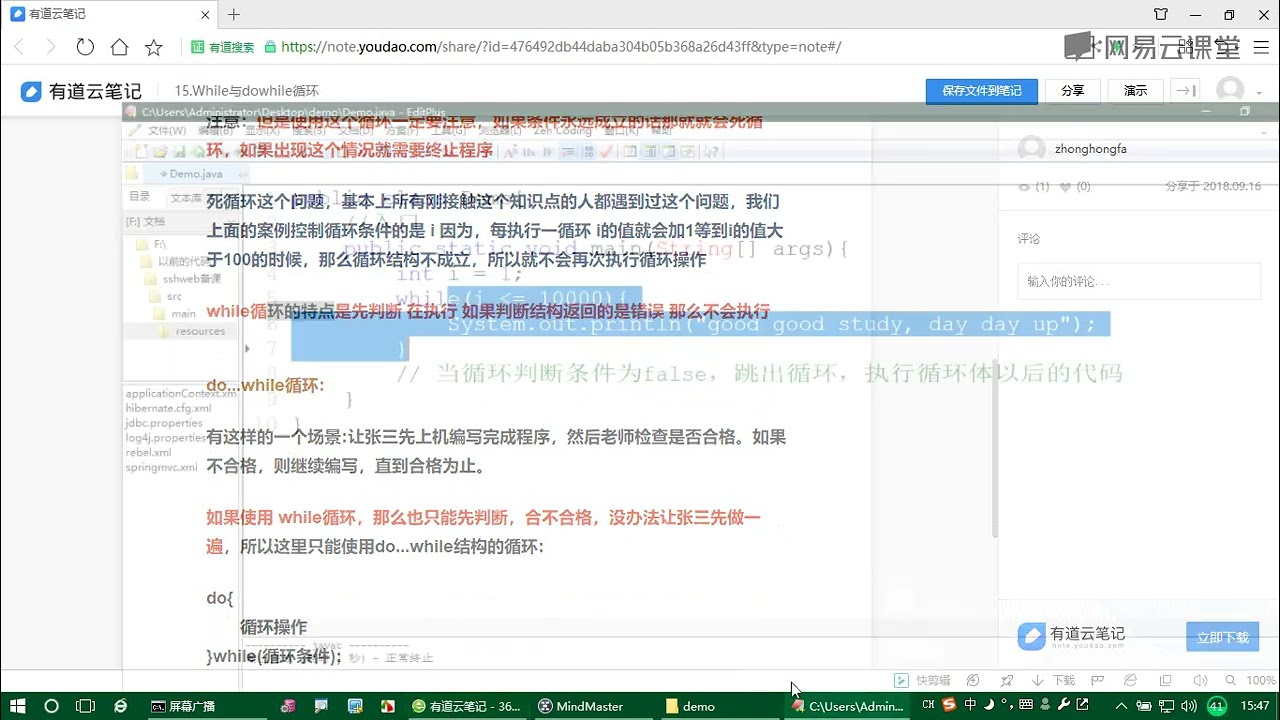Click 保存文件到笔记 button
The width and height of the screenshot is (1280, 720).
(981, 90)
